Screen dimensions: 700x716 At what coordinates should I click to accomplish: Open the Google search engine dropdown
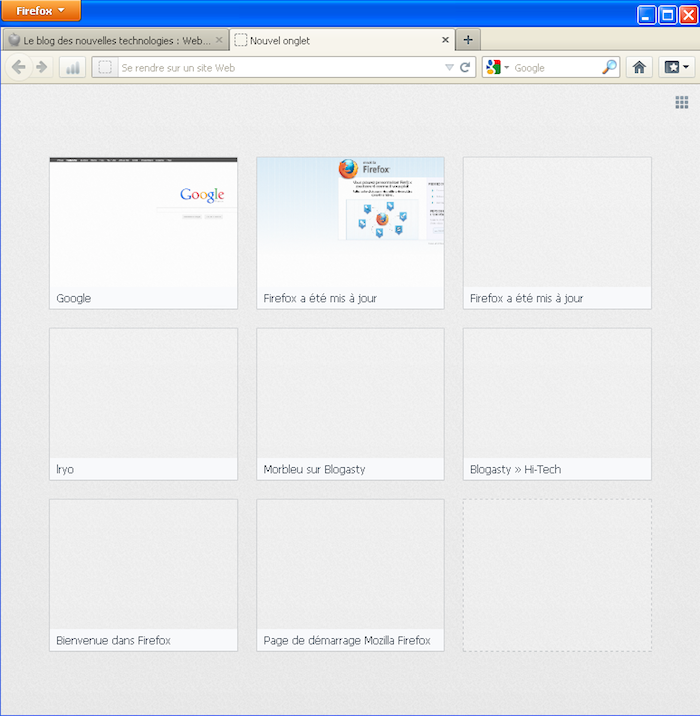coord(496,67)
